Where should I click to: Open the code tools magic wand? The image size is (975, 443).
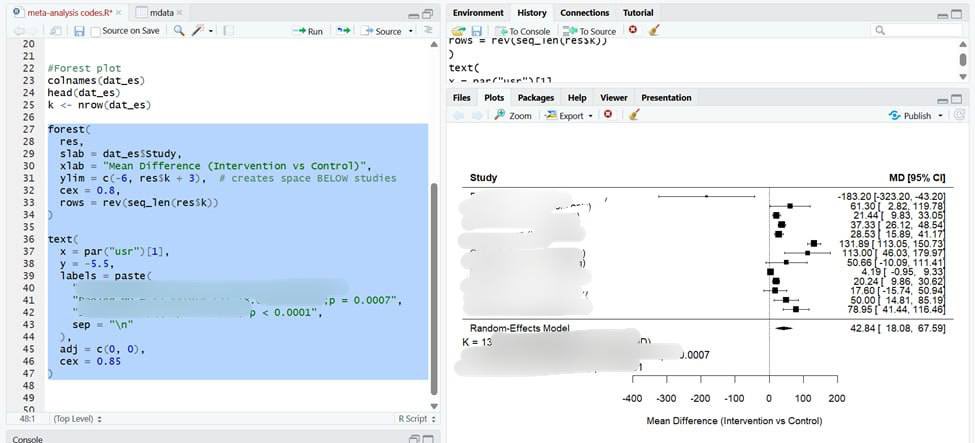[x=198, y=30]
